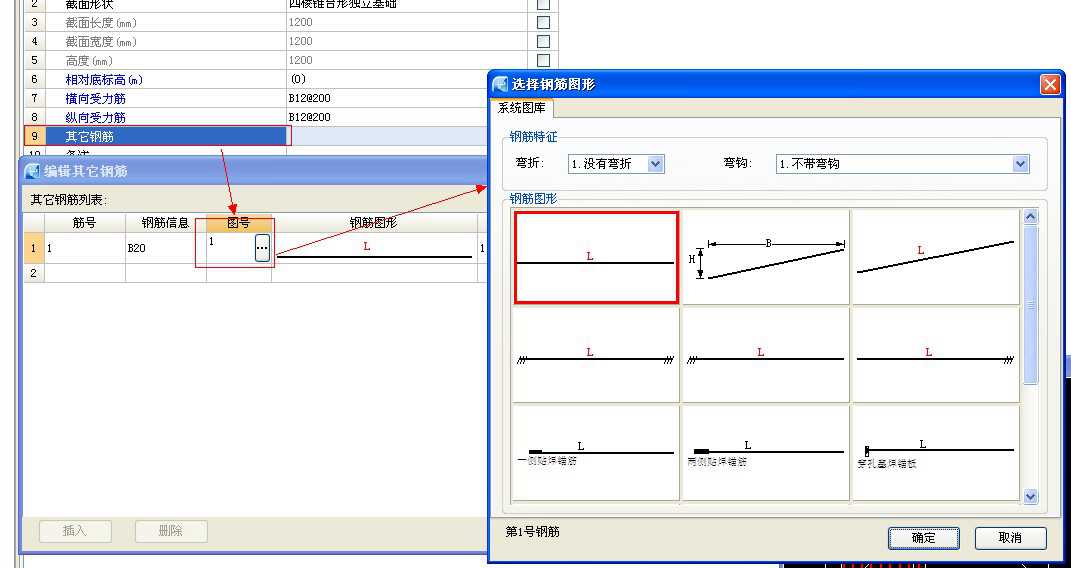1071x568 pixels.
Task: Cancel the dialog with the 取消 button
Action: 1010,538
